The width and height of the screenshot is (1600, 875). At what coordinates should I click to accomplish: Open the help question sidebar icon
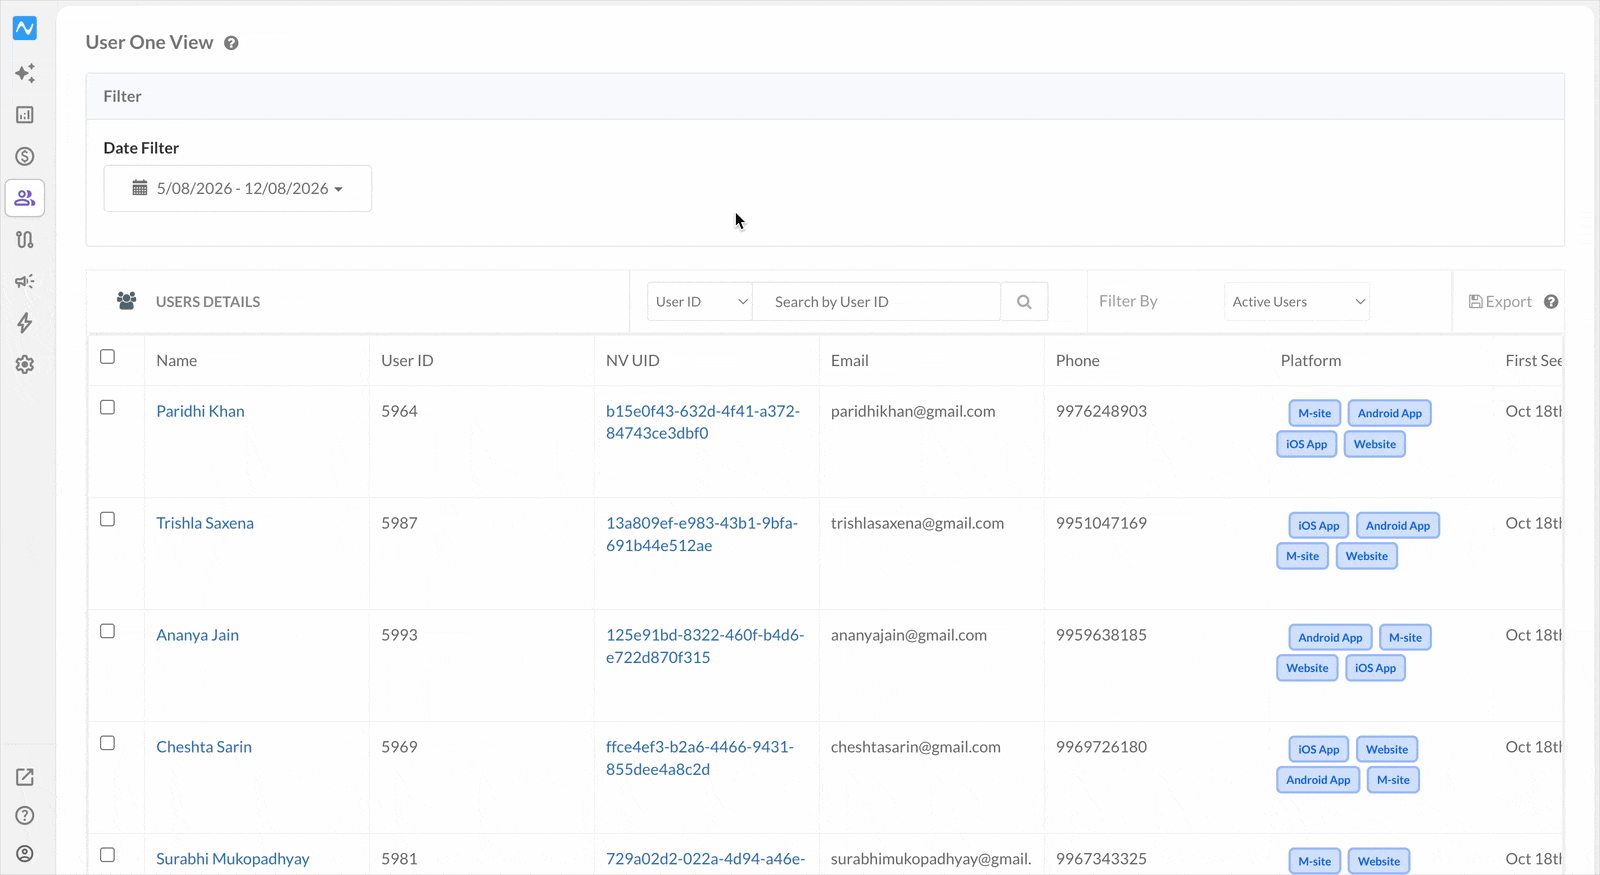tap(25, 815)
